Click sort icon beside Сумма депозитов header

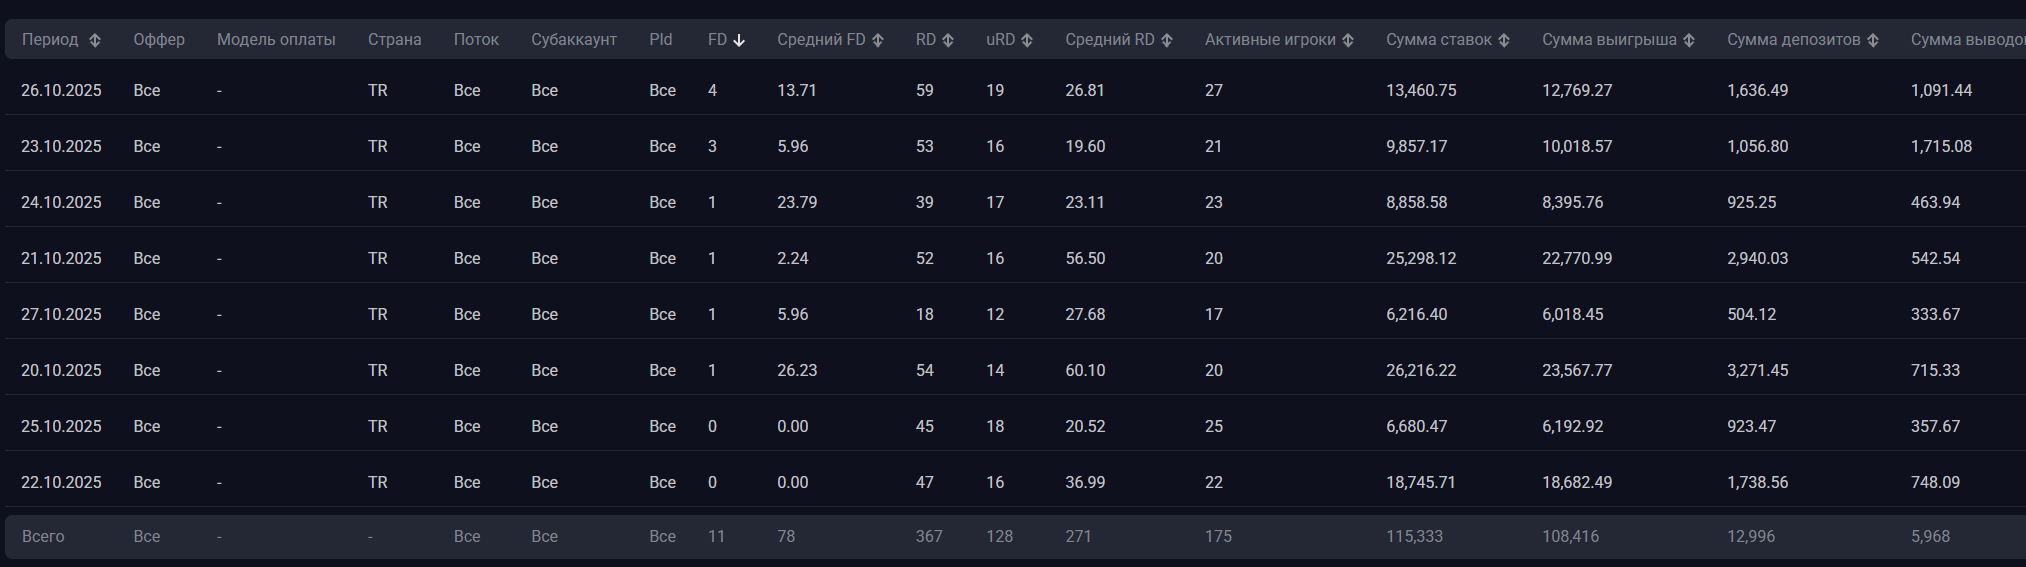[1873, 40]
